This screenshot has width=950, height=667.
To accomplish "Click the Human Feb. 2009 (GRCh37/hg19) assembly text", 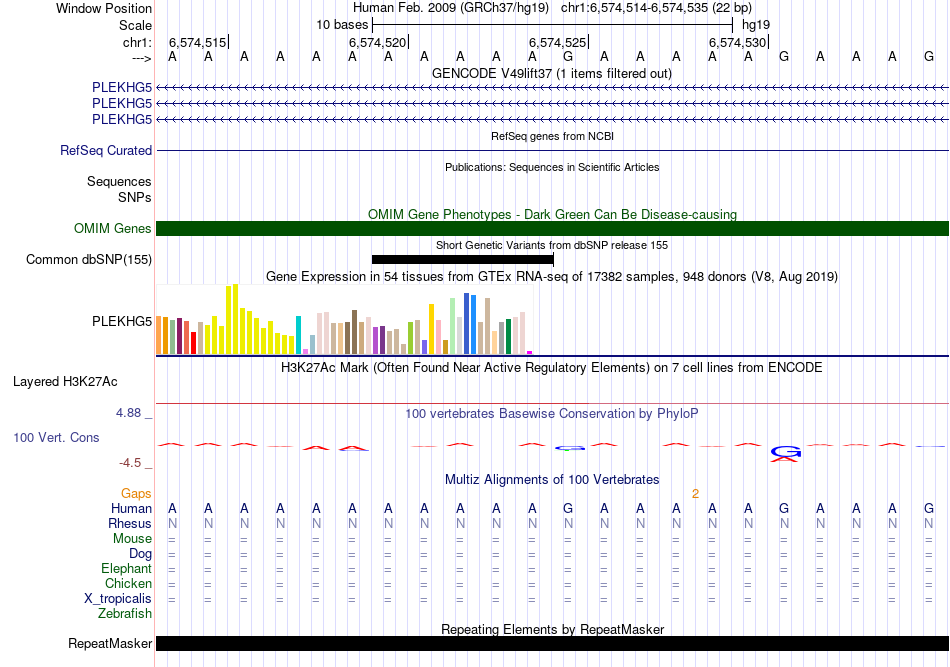I will tap(451, 8).
